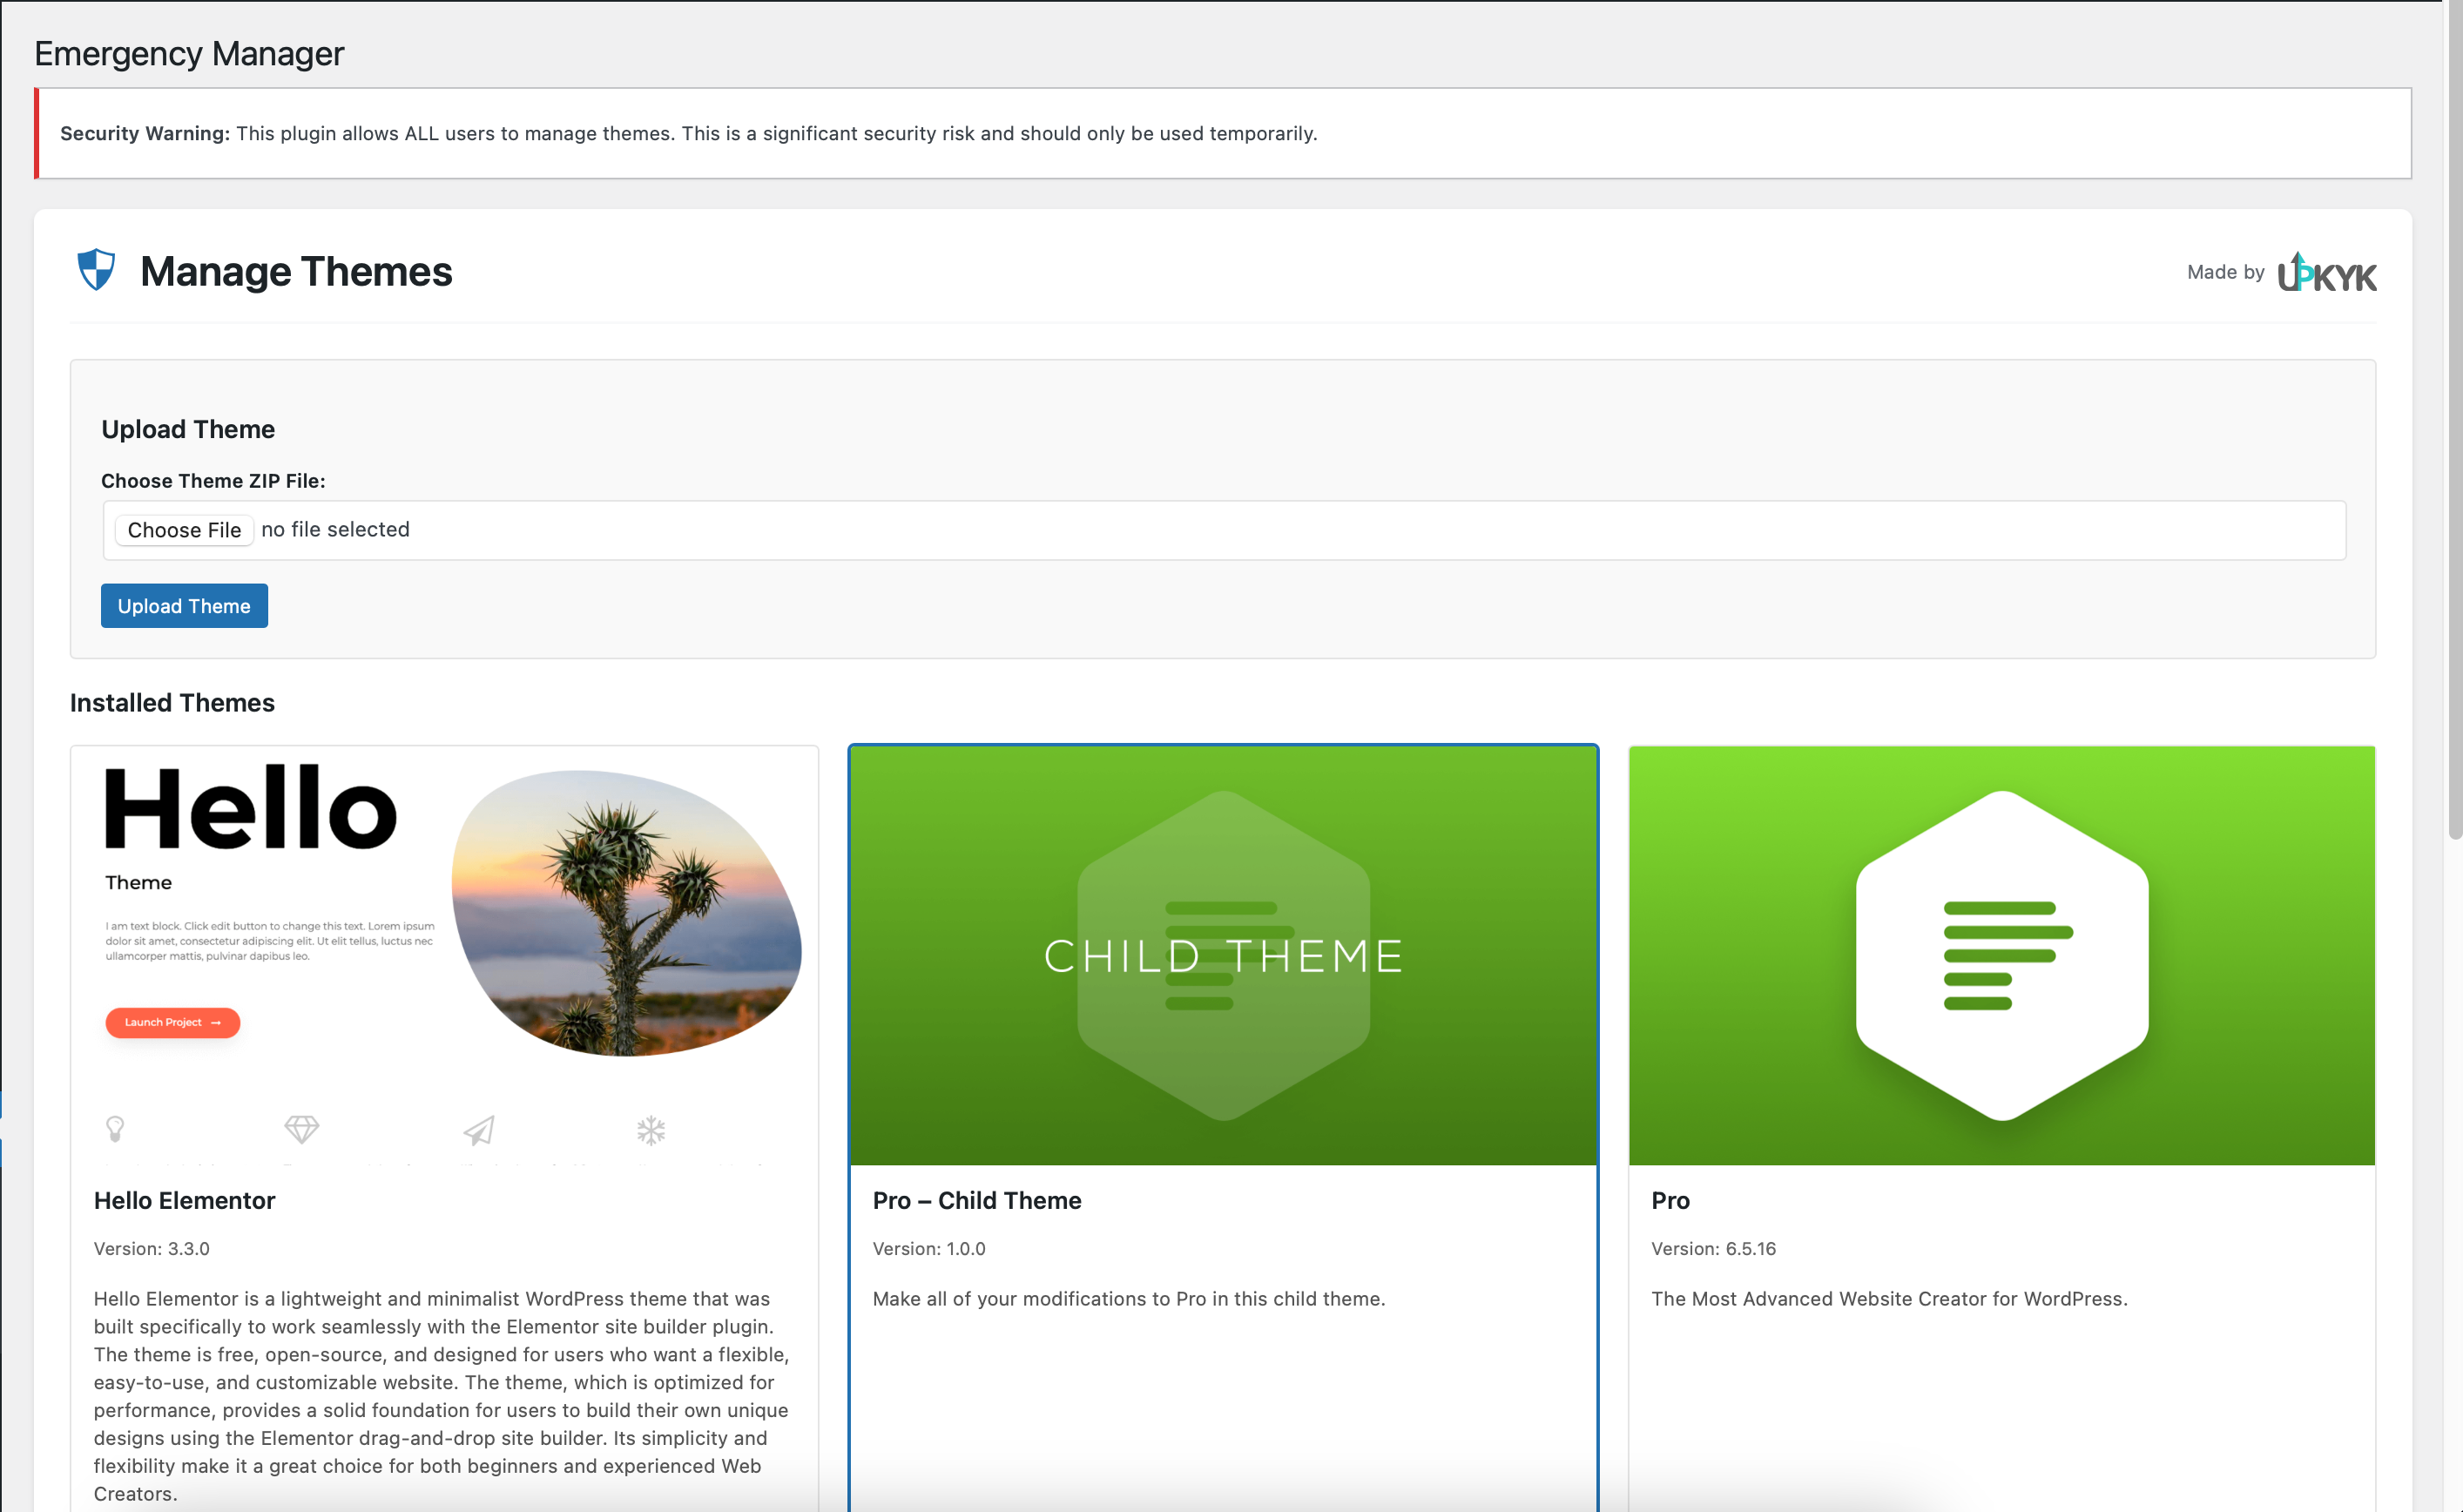Click the UPKYK logo

point(2326,272)
